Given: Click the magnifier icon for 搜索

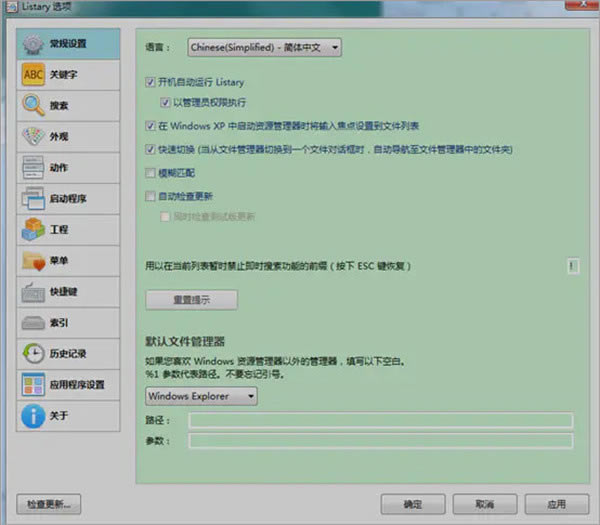Looking at the screenshot, I should point(33,105).
